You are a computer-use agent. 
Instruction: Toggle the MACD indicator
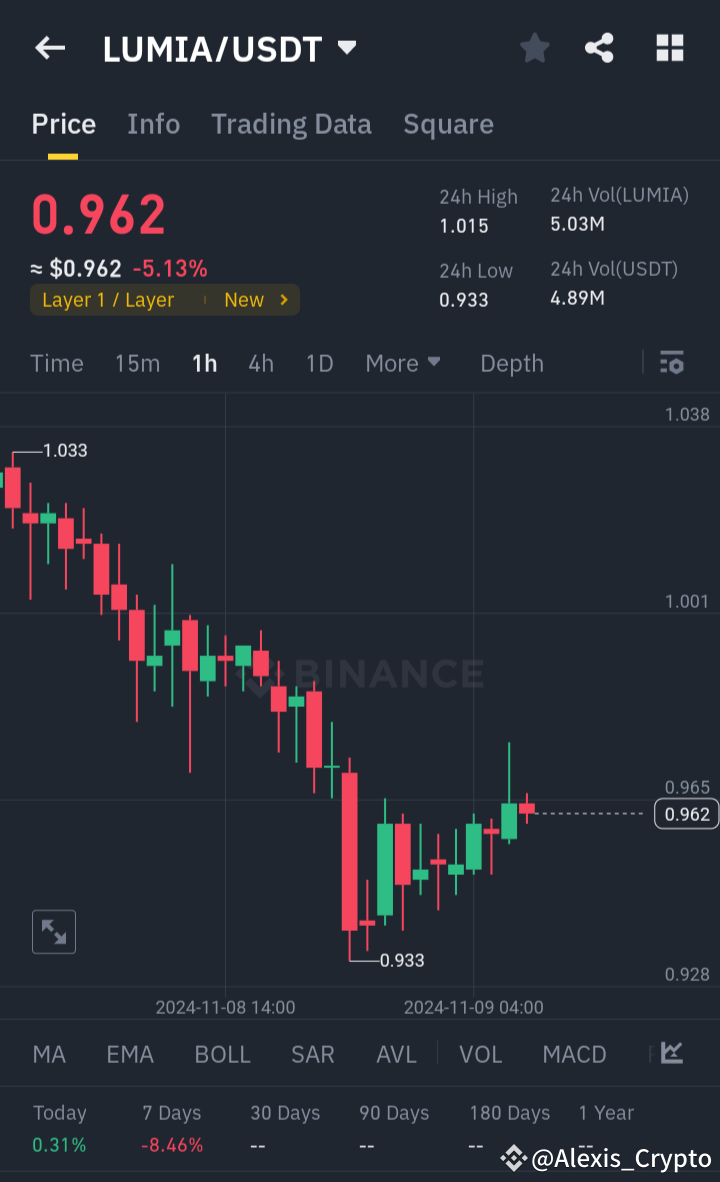tap(574, 1054)
